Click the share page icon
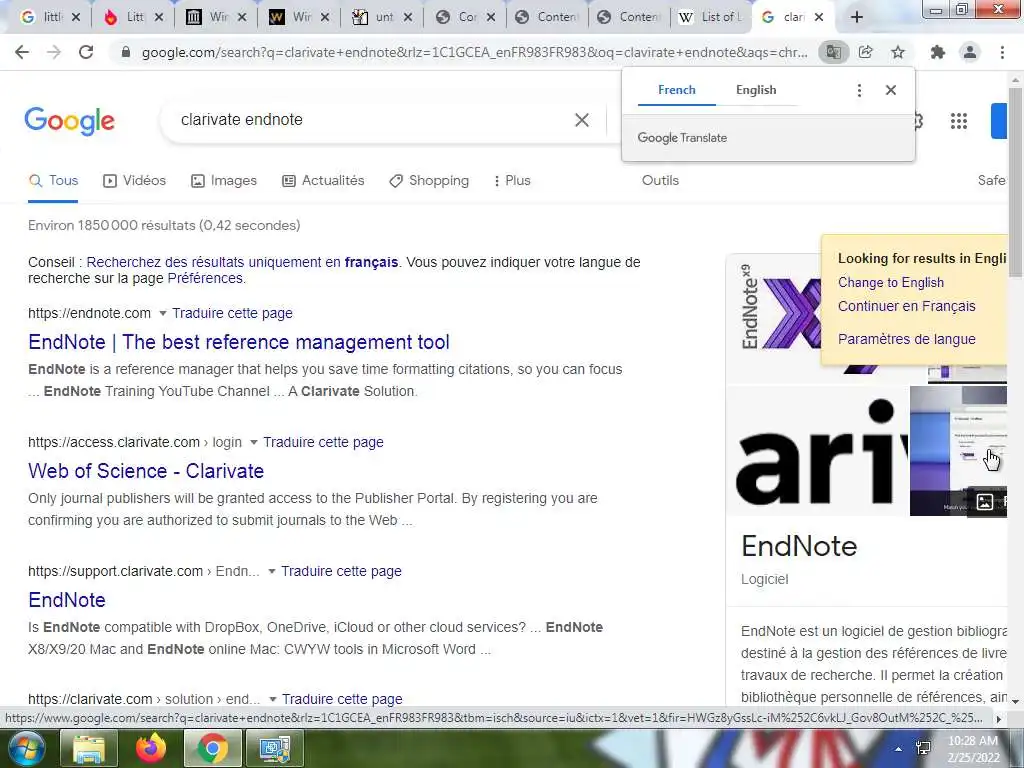This screenshot has height=768, width=1024. click(x=865, y=52)
